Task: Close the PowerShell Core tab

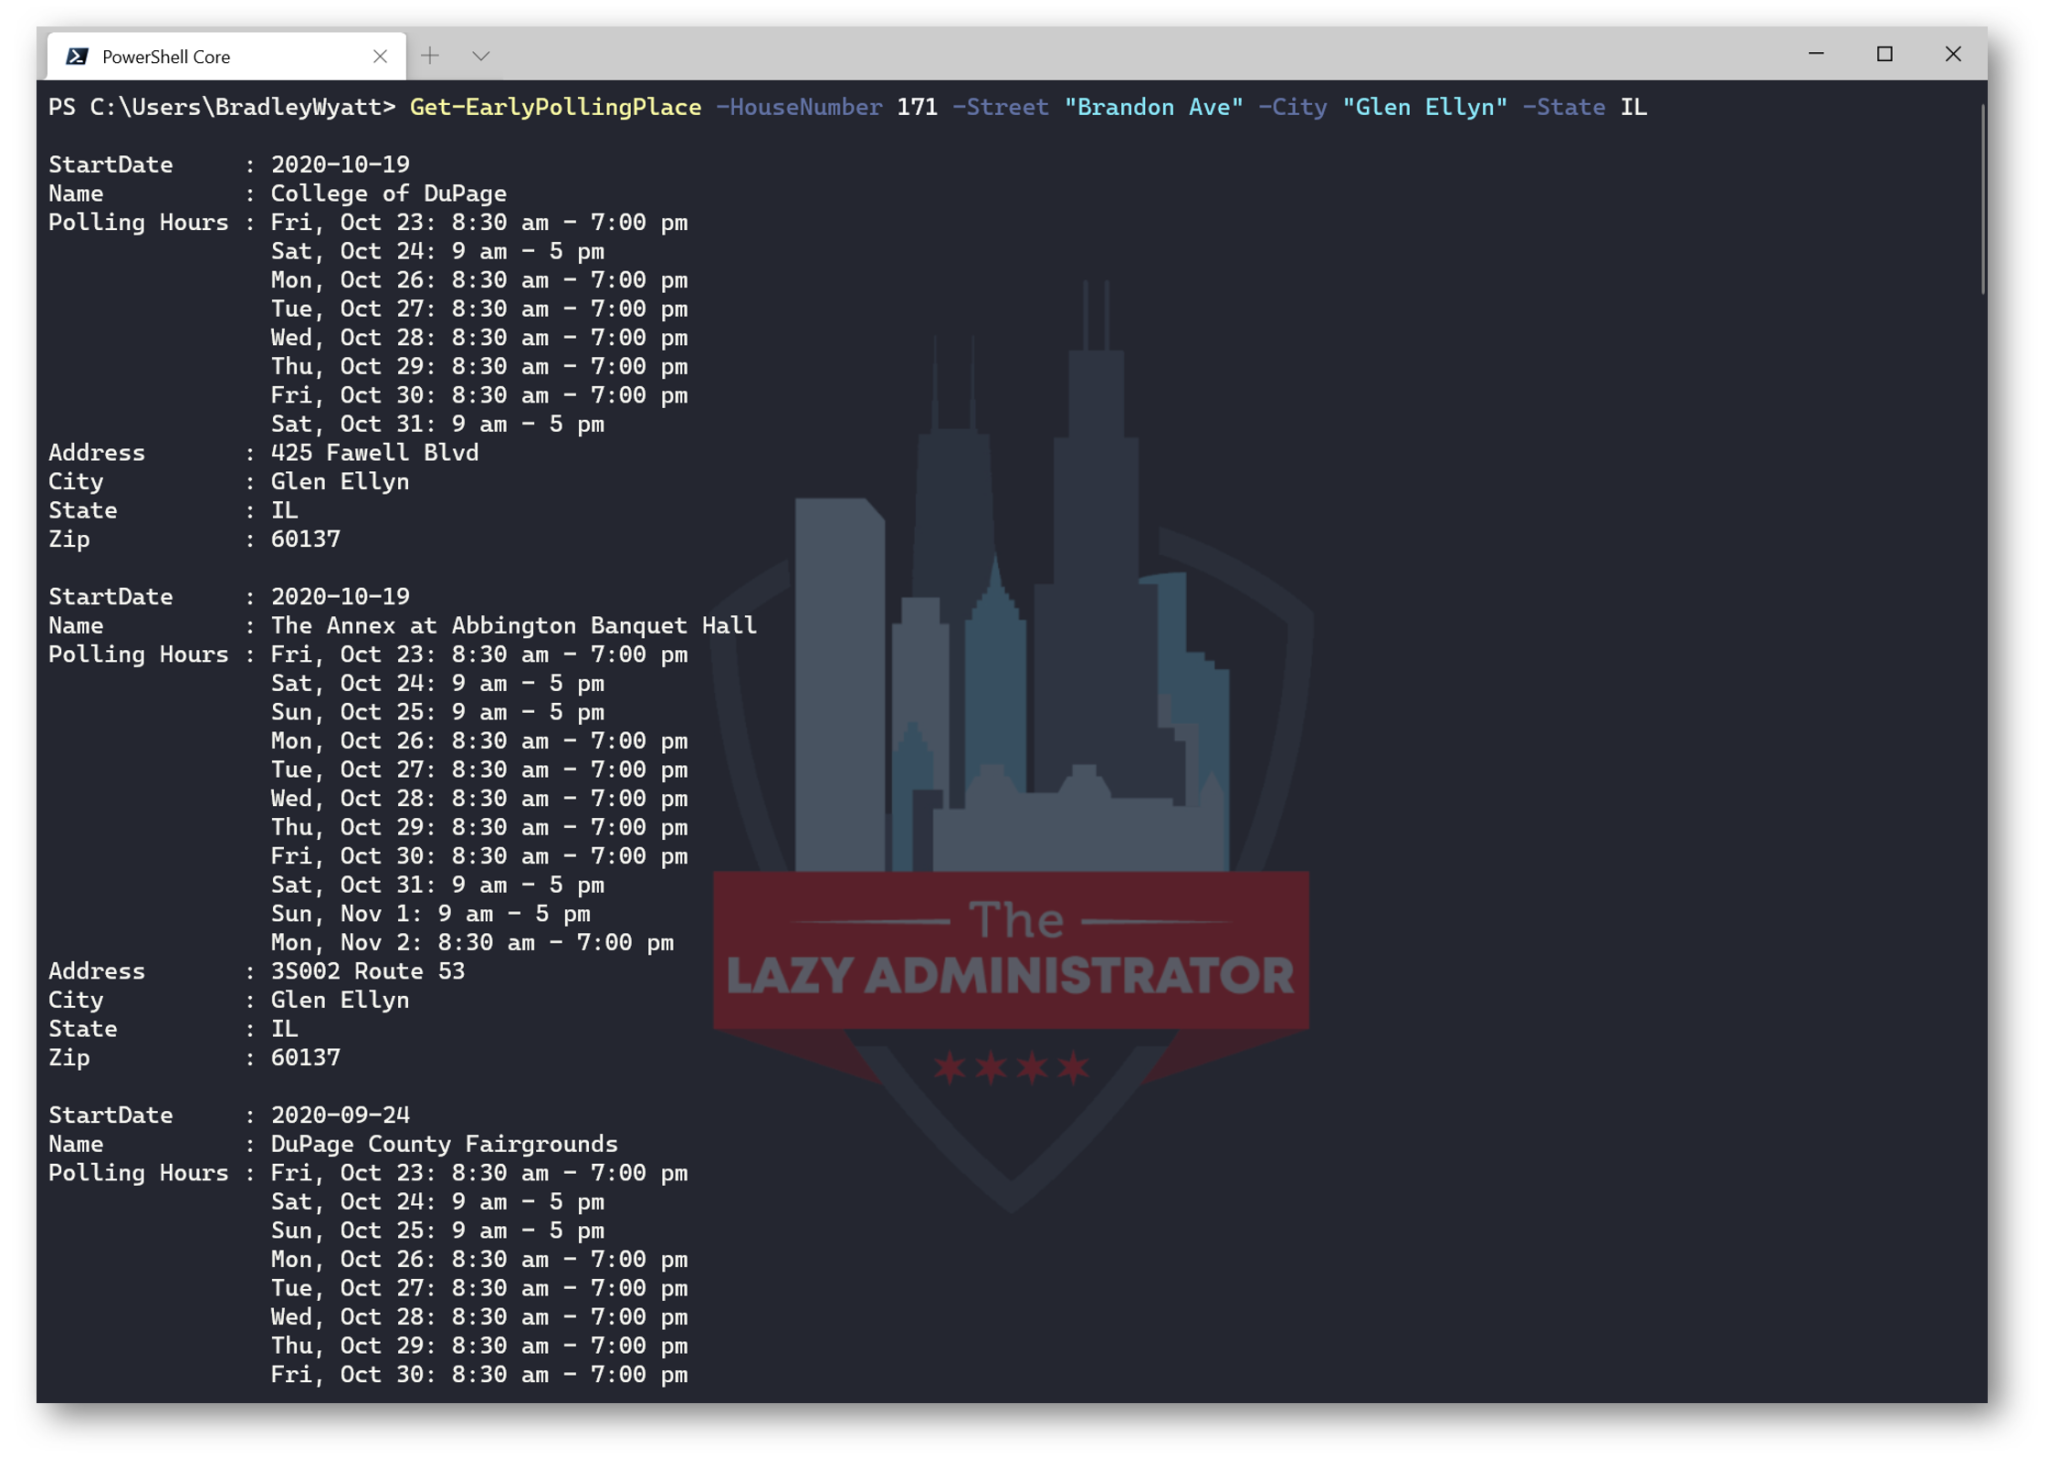Action: pyautogui.click(x=380, y=56)
